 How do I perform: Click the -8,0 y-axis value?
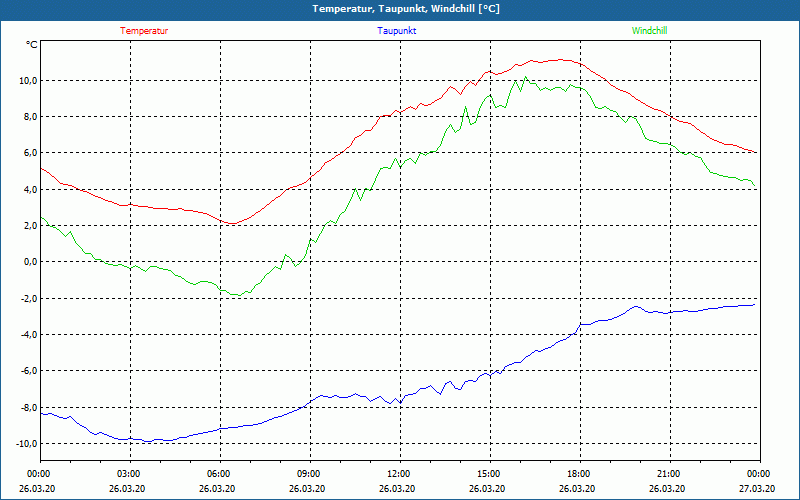tap(29, 408)
